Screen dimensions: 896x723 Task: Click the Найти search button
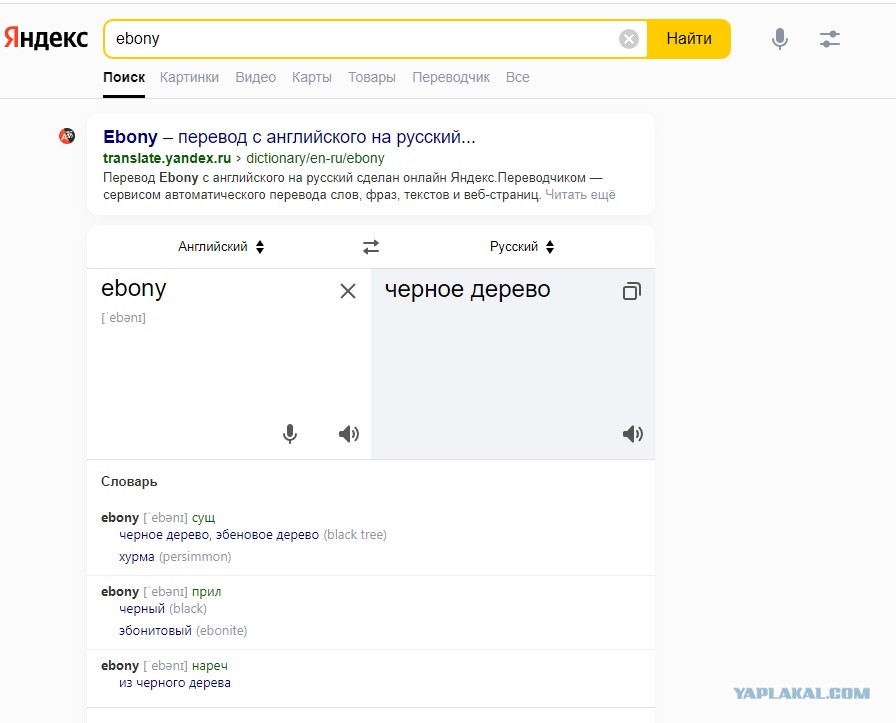tap(689, 39)
